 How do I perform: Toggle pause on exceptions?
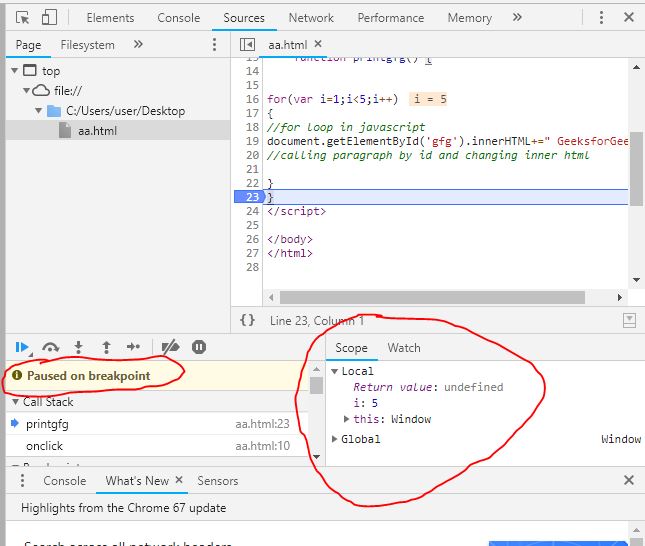tap(199, 347)
